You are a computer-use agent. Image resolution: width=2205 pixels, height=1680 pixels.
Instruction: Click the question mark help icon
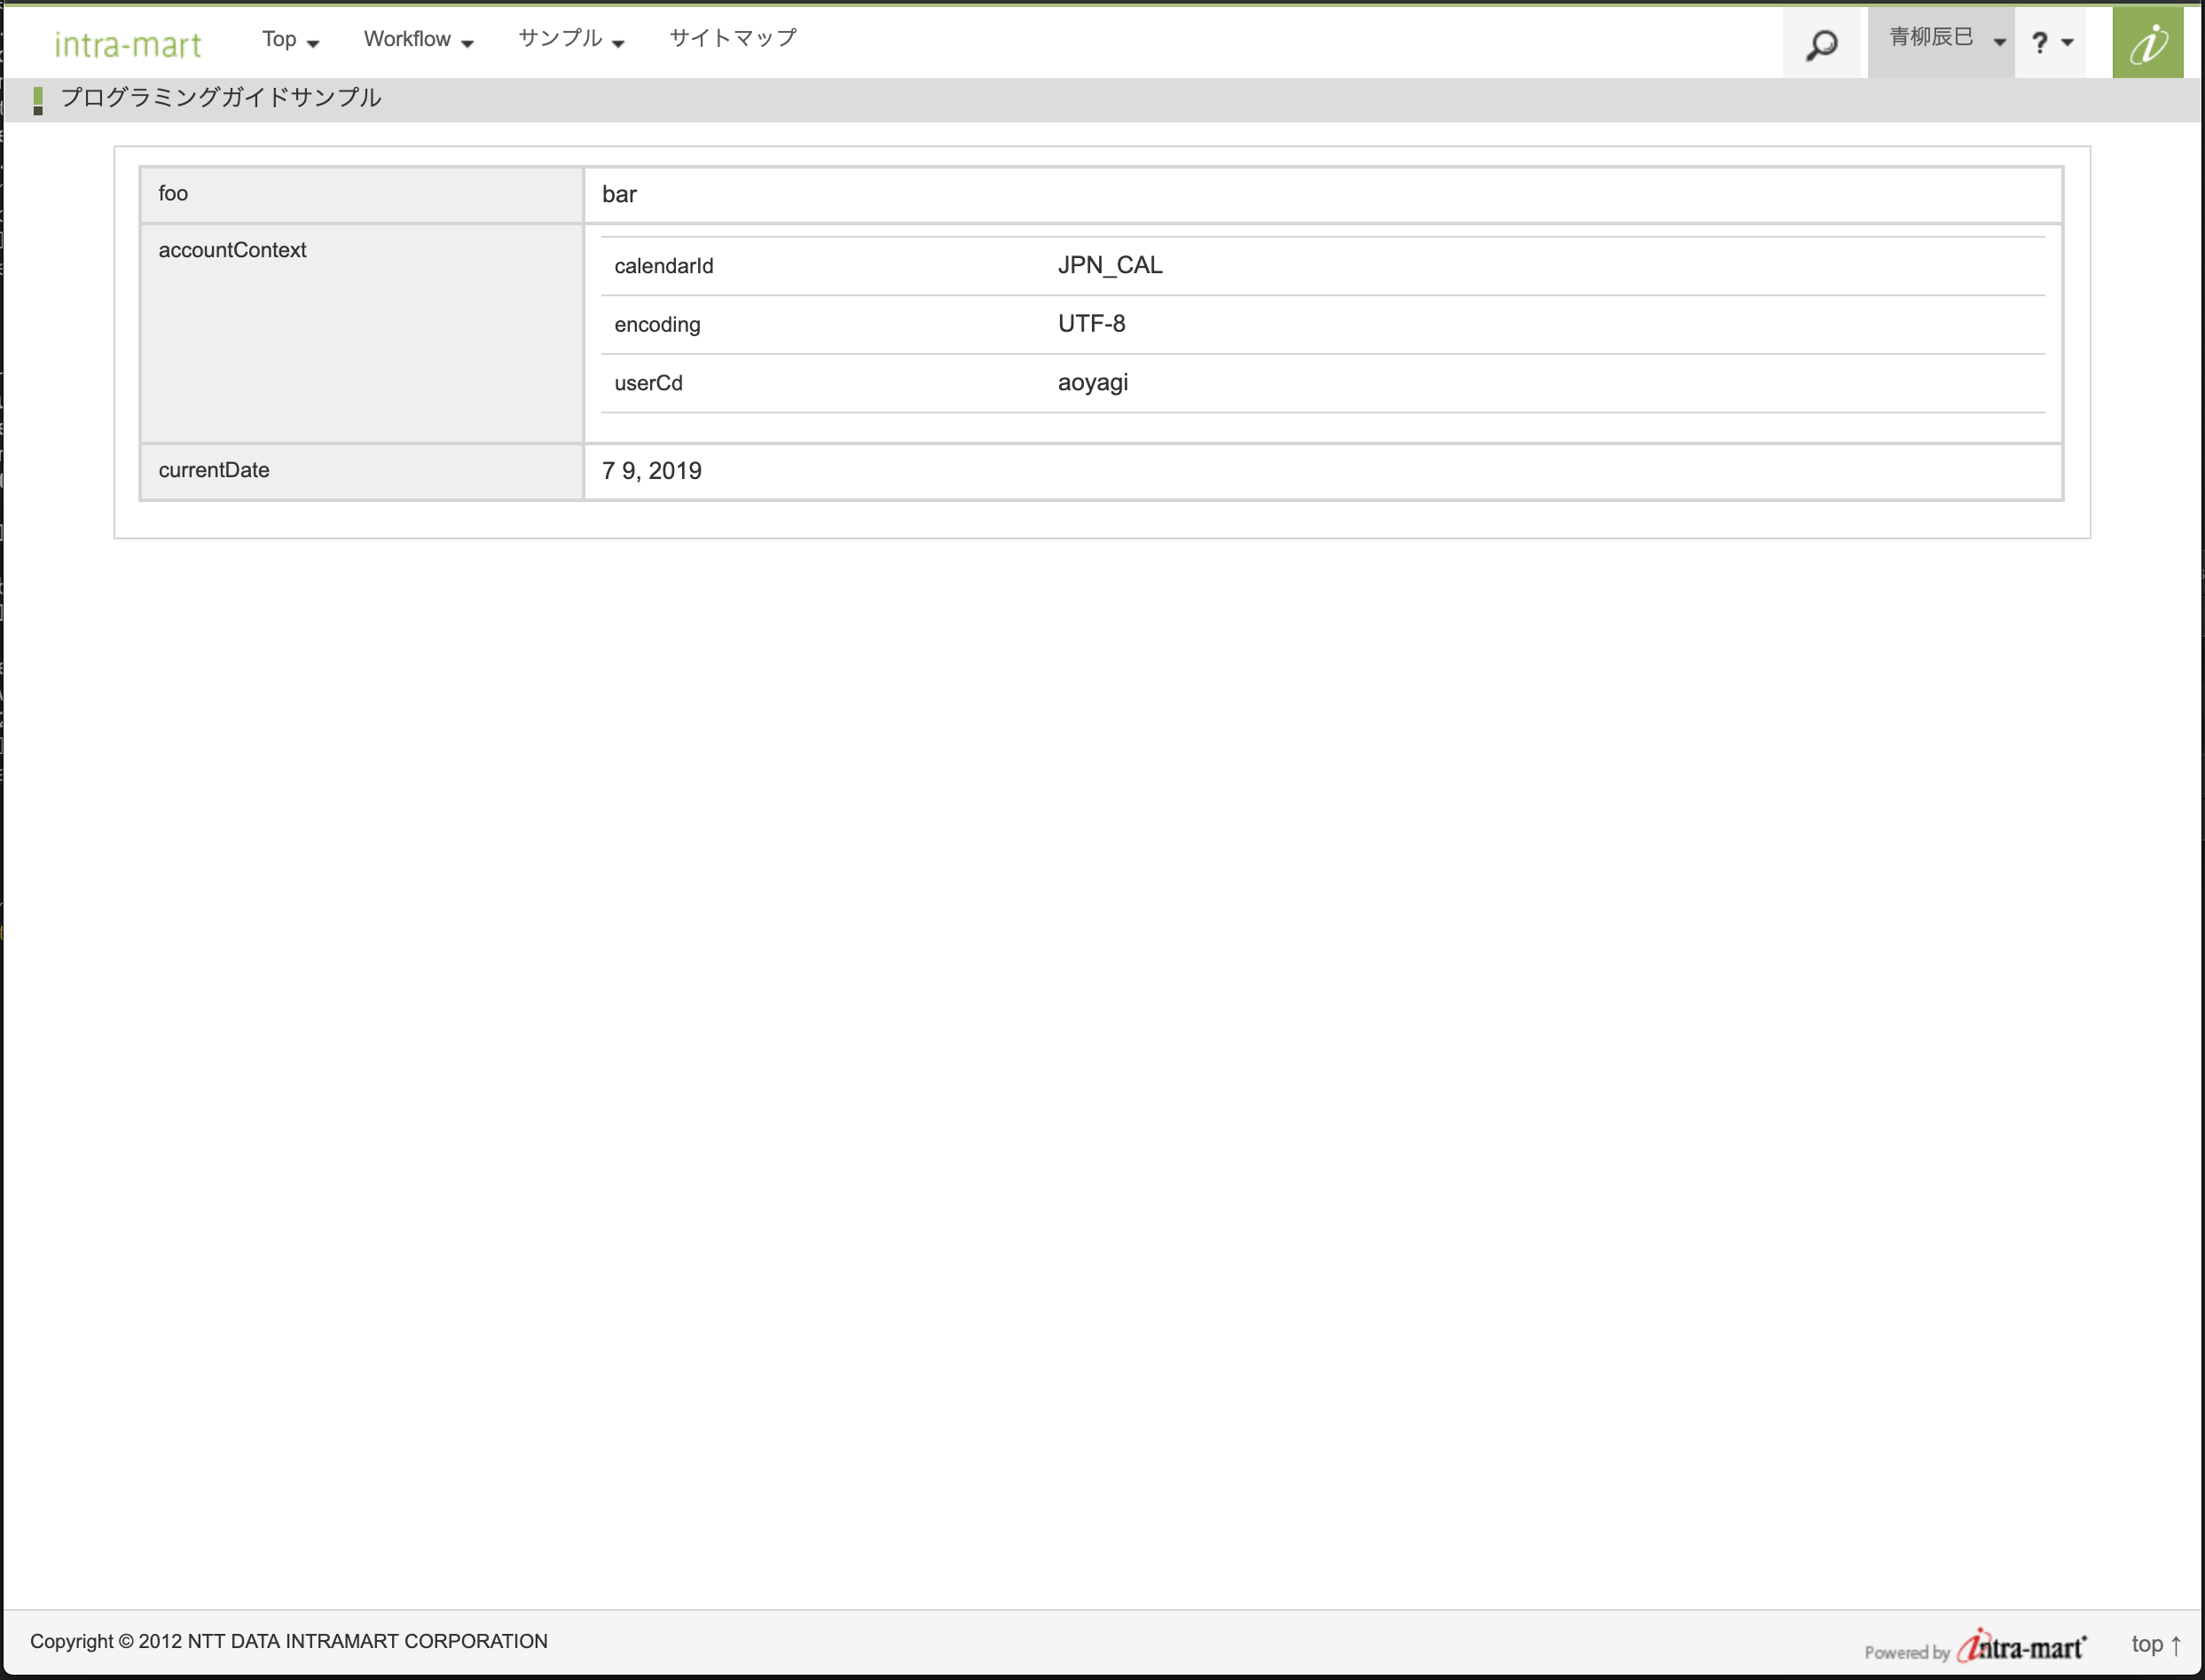click(x=2040, y=43)
